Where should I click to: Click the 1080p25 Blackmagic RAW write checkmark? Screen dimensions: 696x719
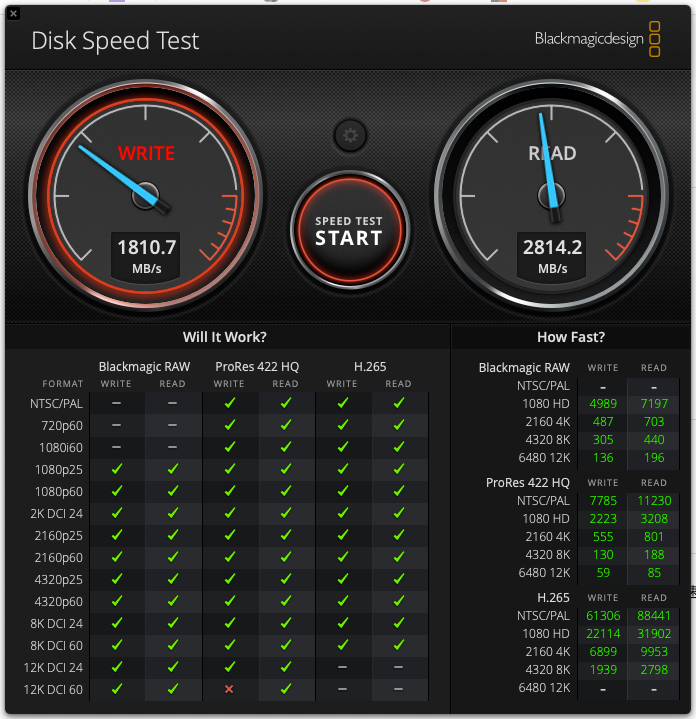point(117,469)
